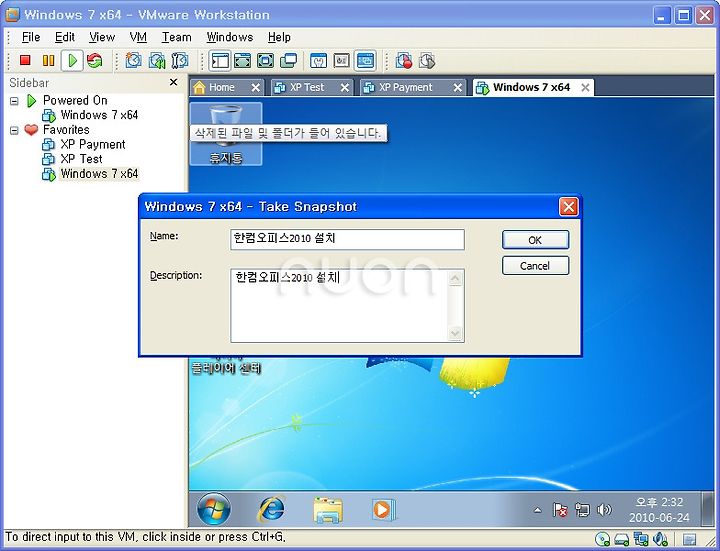The height and width of the screenshot is (551, 720).
Task: Click the network adapter status icon
Action: tap(641, 539)
